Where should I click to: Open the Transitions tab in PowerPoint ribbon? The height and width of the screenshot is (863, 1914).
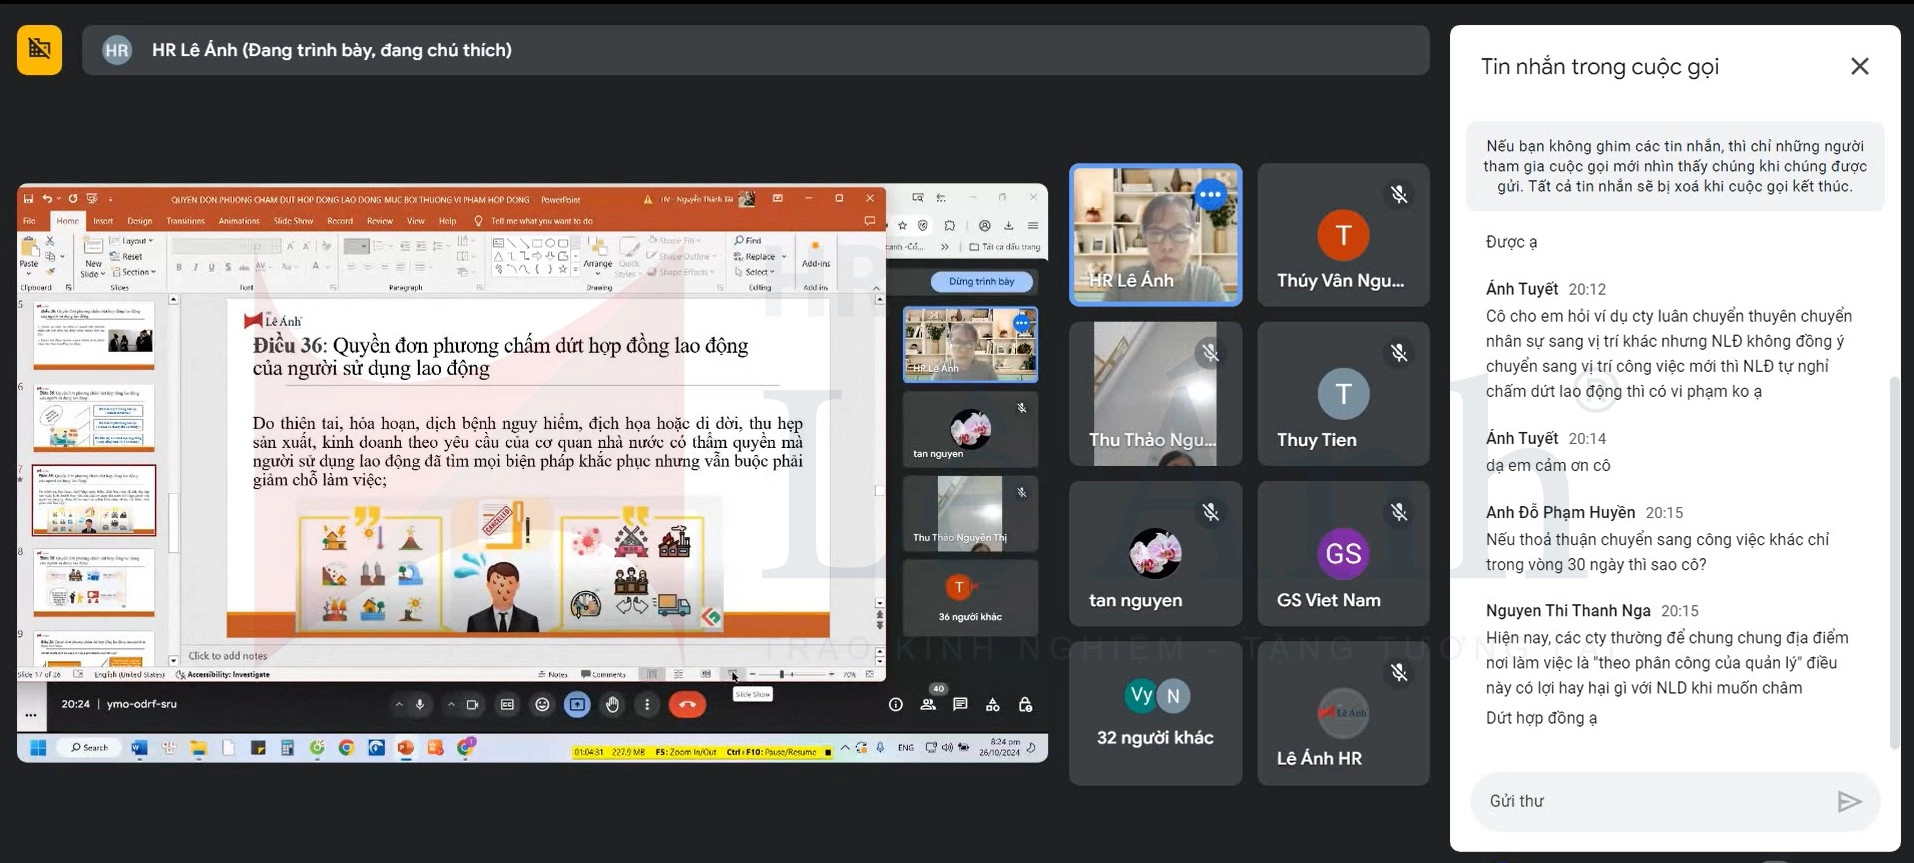[185, 221]
